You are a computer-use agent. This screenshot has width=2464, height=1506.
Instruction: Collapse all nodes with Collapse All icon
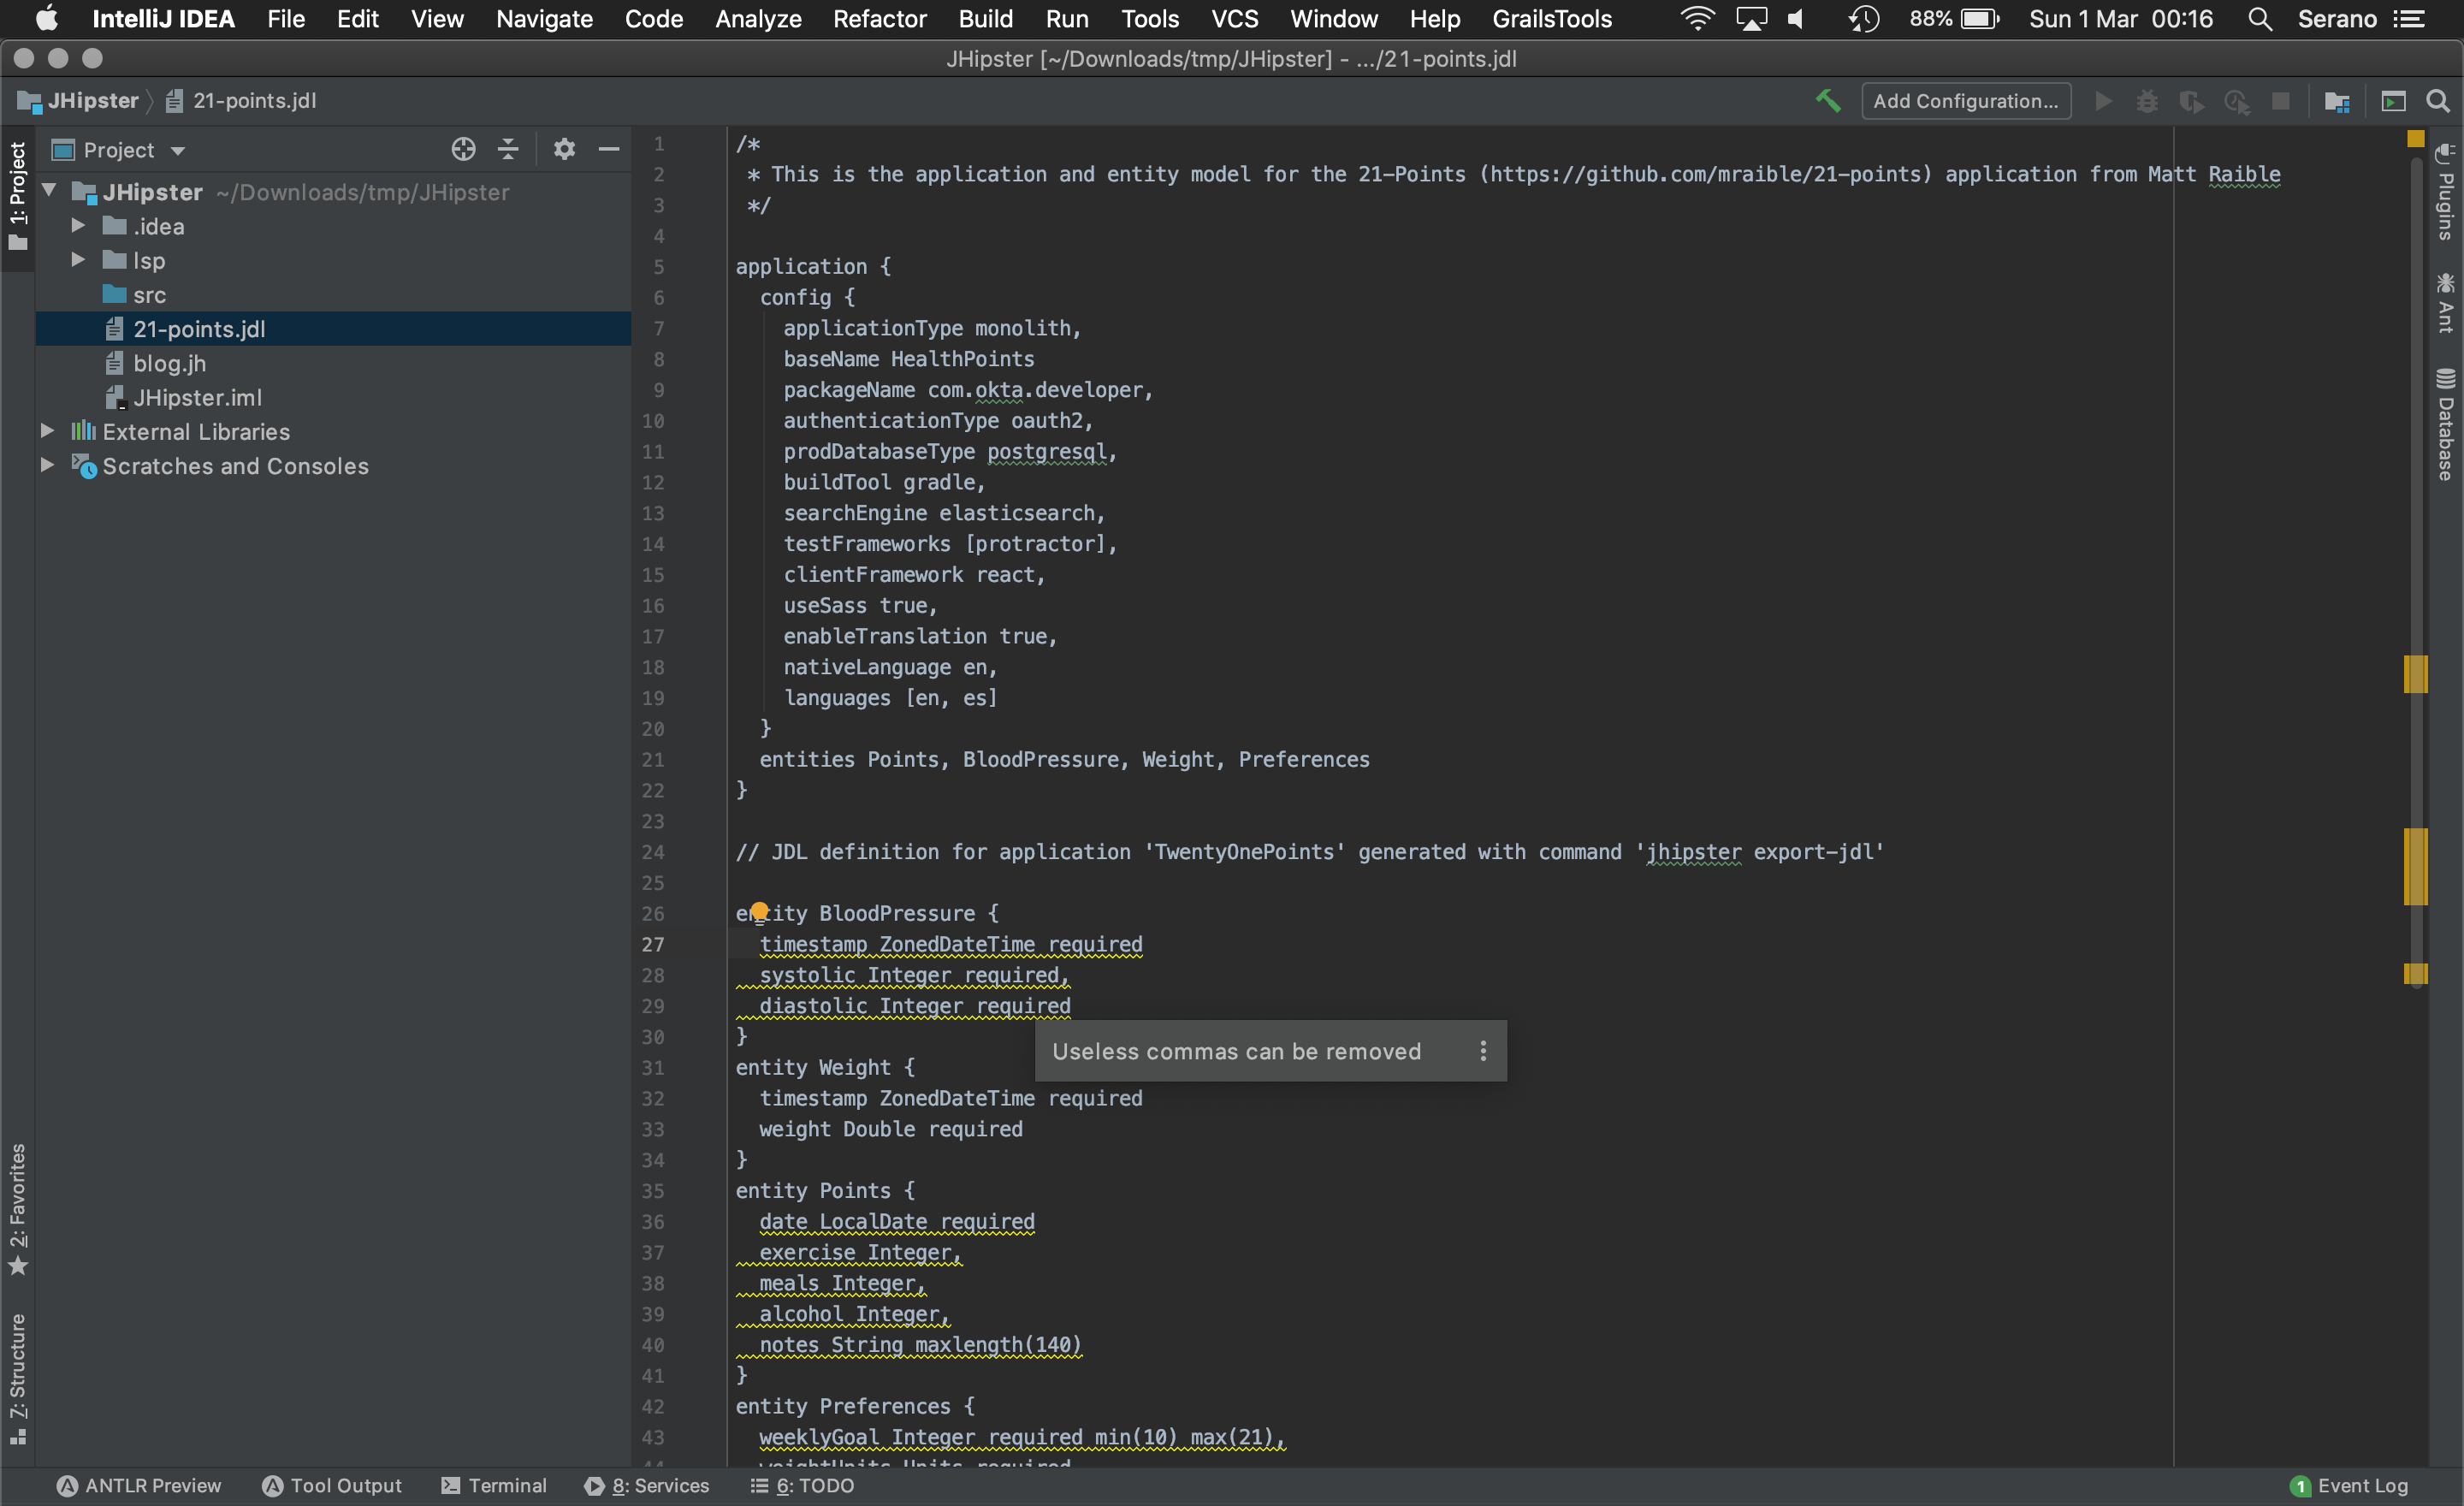point(509,148)
